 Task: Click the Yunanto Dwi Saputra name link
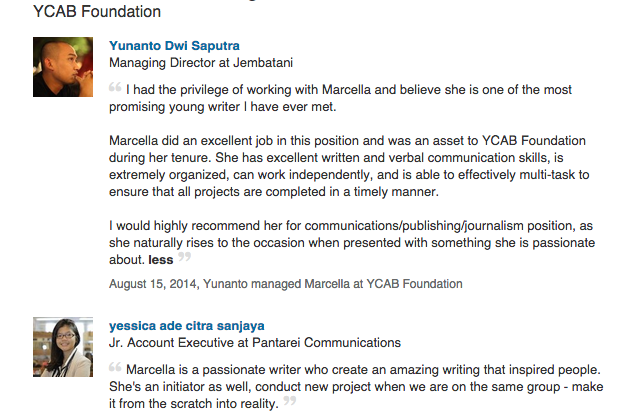[x=174, y=46]
